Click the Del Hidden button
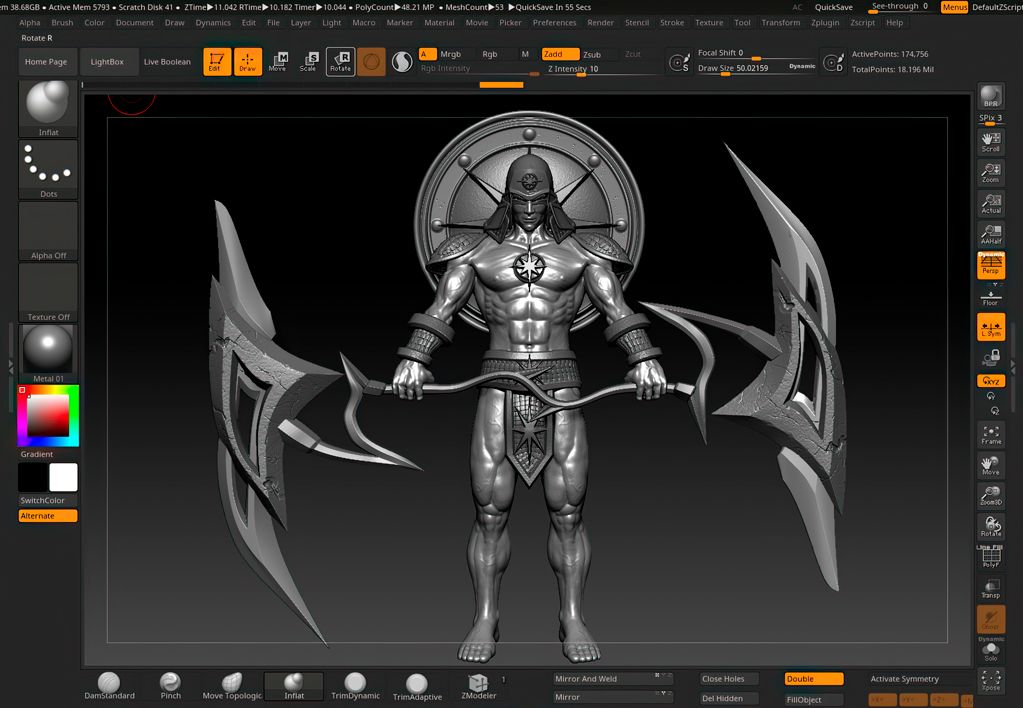Image resolution: width=1023 pixels, height=708 pixels. tap(729, 698)
